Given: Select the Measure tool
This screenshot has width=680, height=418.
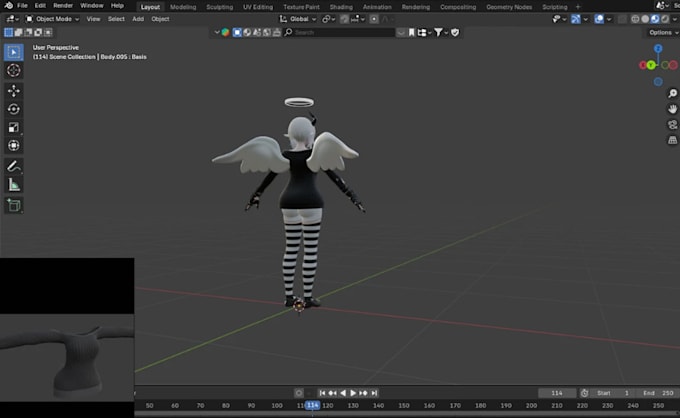Looking at the screenshot, I should tap(13, 185).
